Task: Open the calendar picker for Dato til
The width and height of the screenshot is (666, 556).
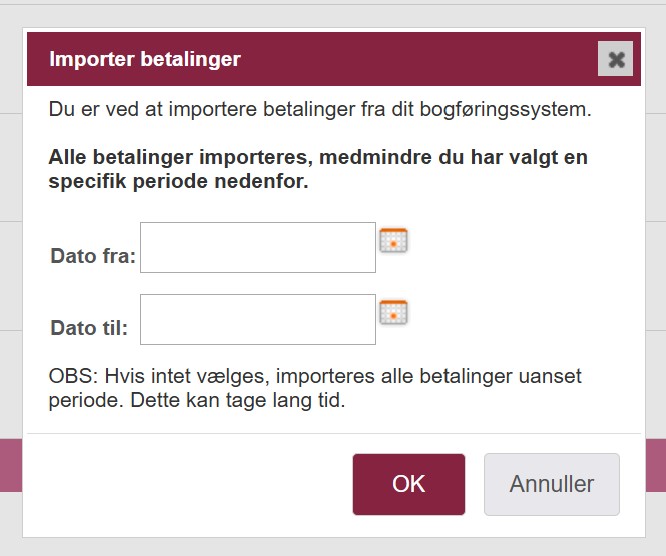Action: [393, 312]
